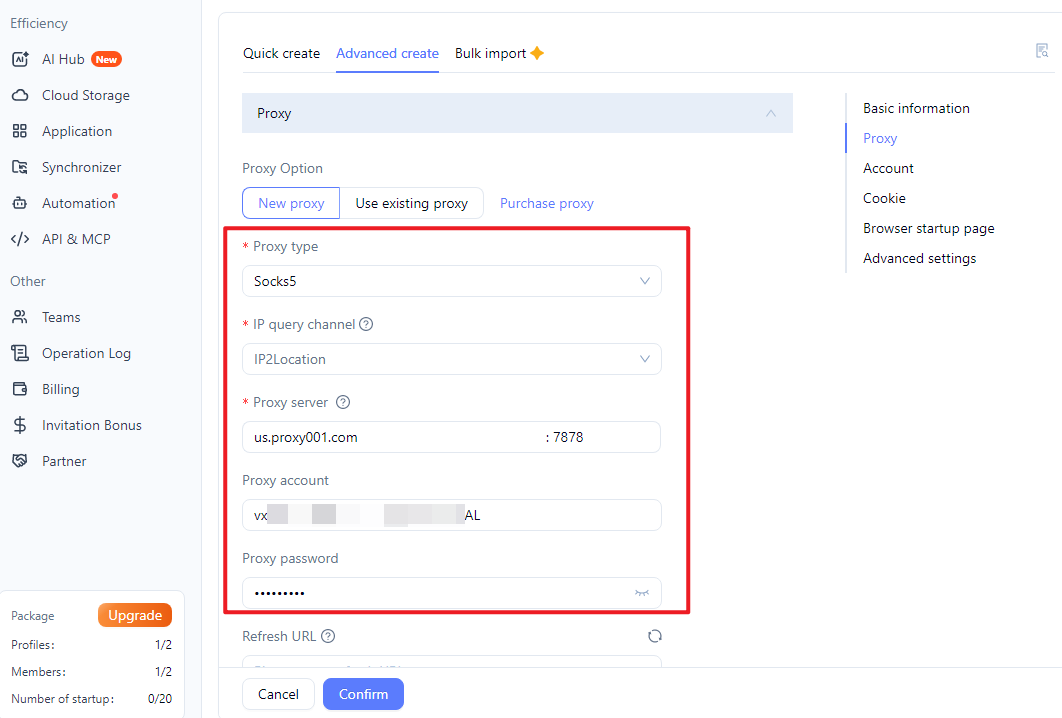Switch to the Quick create tab
1062x718 pixels.
(281, 54)
